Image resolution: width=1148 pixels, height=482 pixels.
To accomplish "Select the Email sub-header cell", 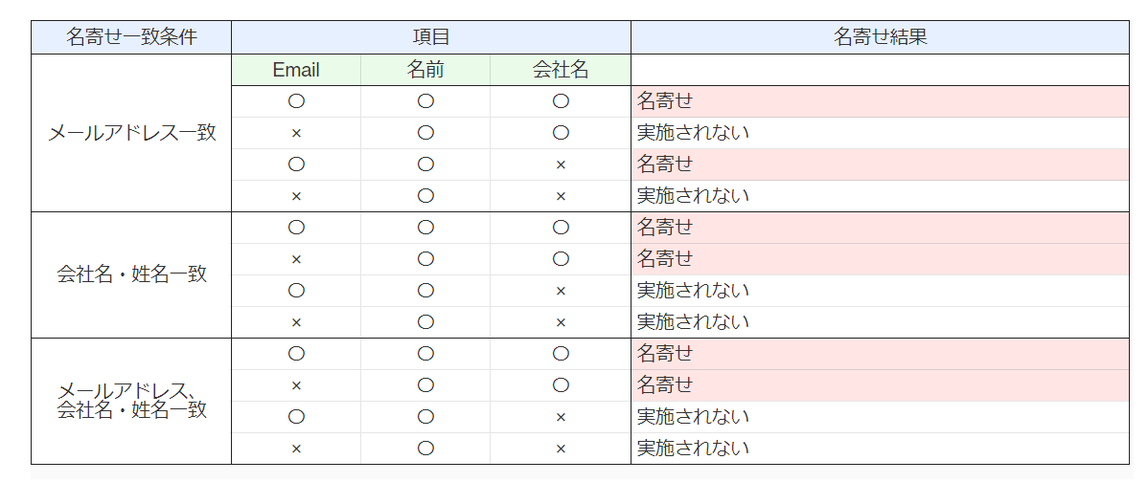I will point(296,70).
